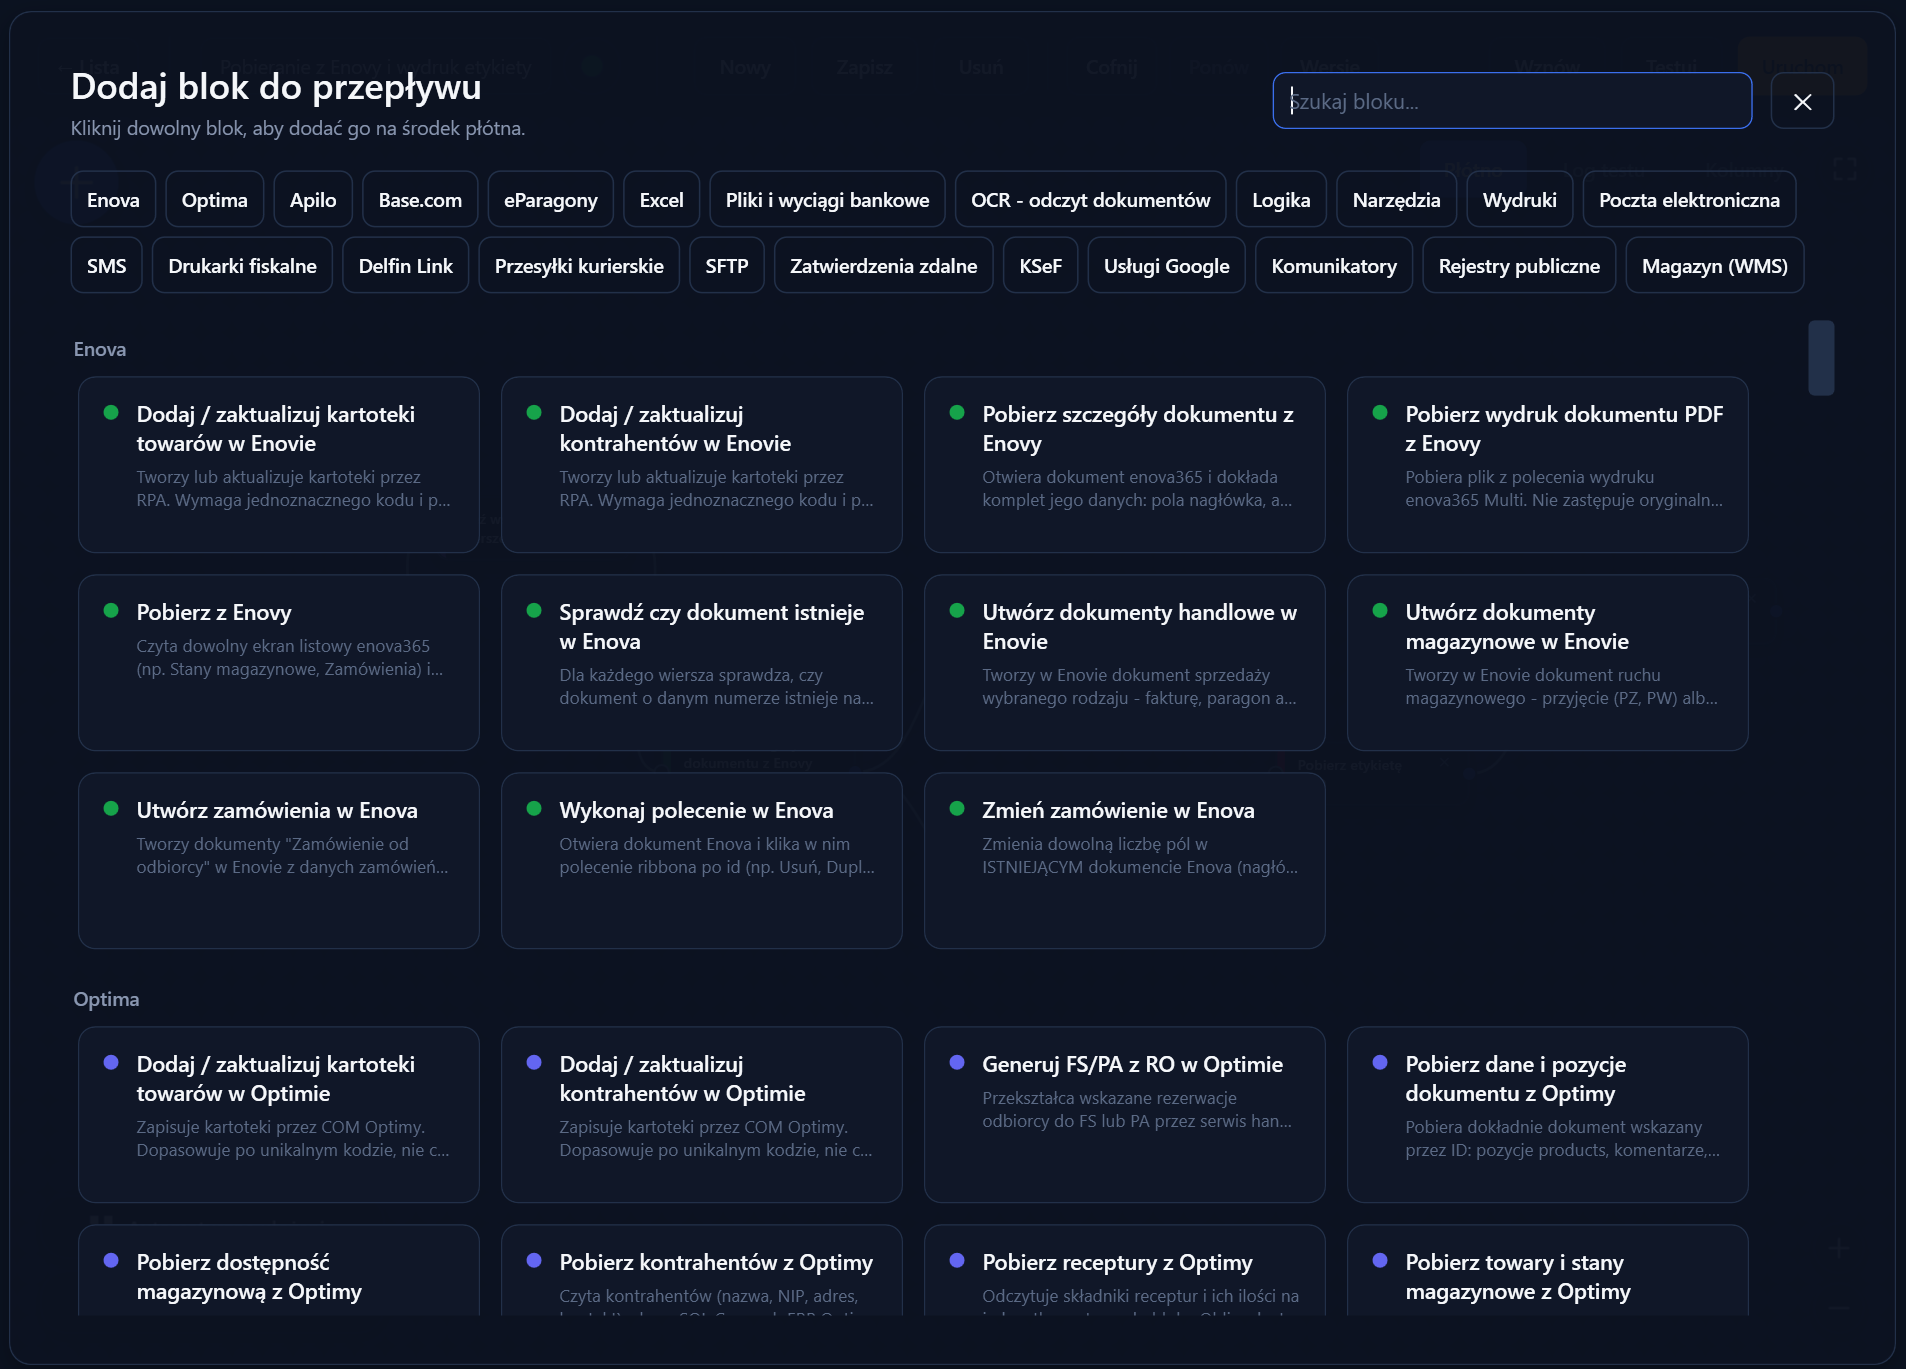Select the Delfin Link category
This screenshot has height=1369, width=1906.
(405, 266)
